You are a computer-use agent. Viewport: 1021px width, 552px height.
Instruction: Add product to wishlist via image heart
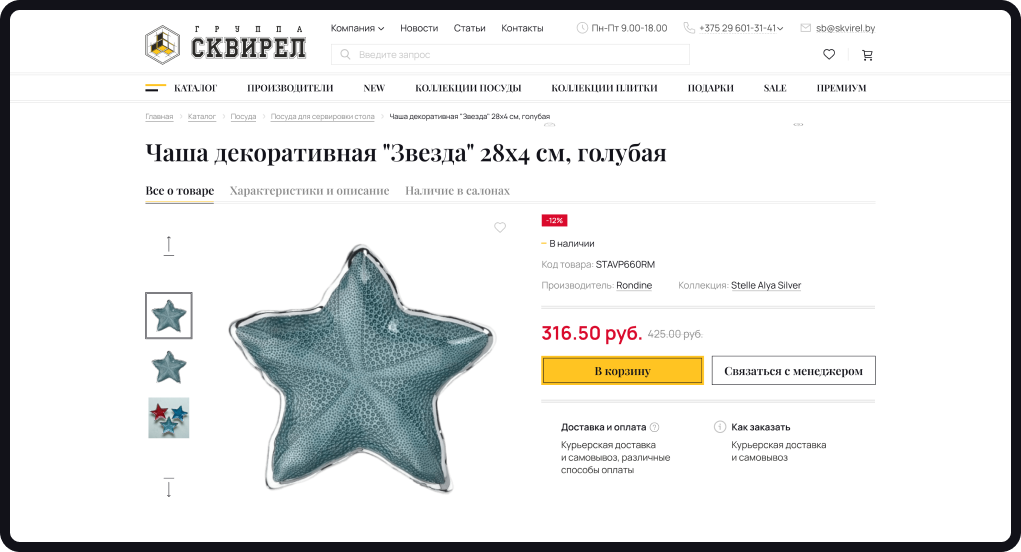(x=499, y=227)
